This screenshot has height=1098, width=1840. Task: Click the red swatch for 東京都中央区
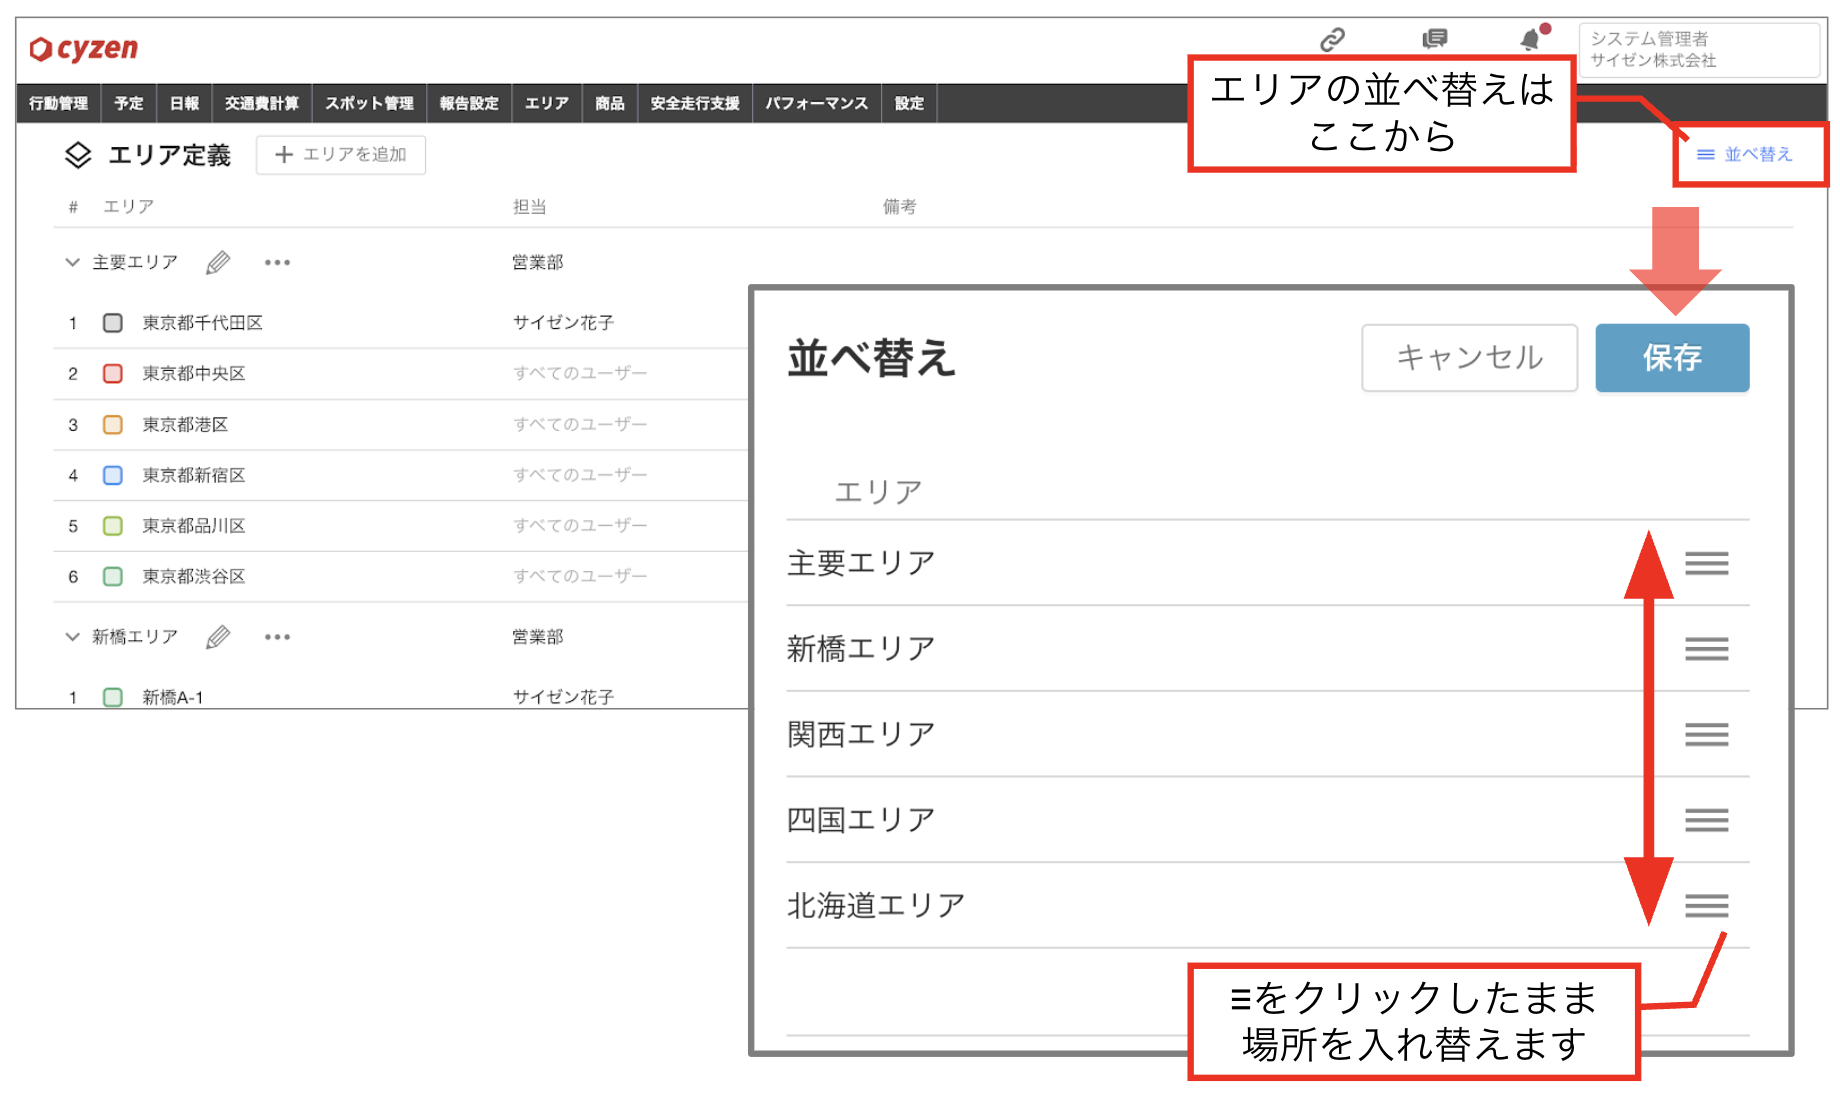[113, 373]
